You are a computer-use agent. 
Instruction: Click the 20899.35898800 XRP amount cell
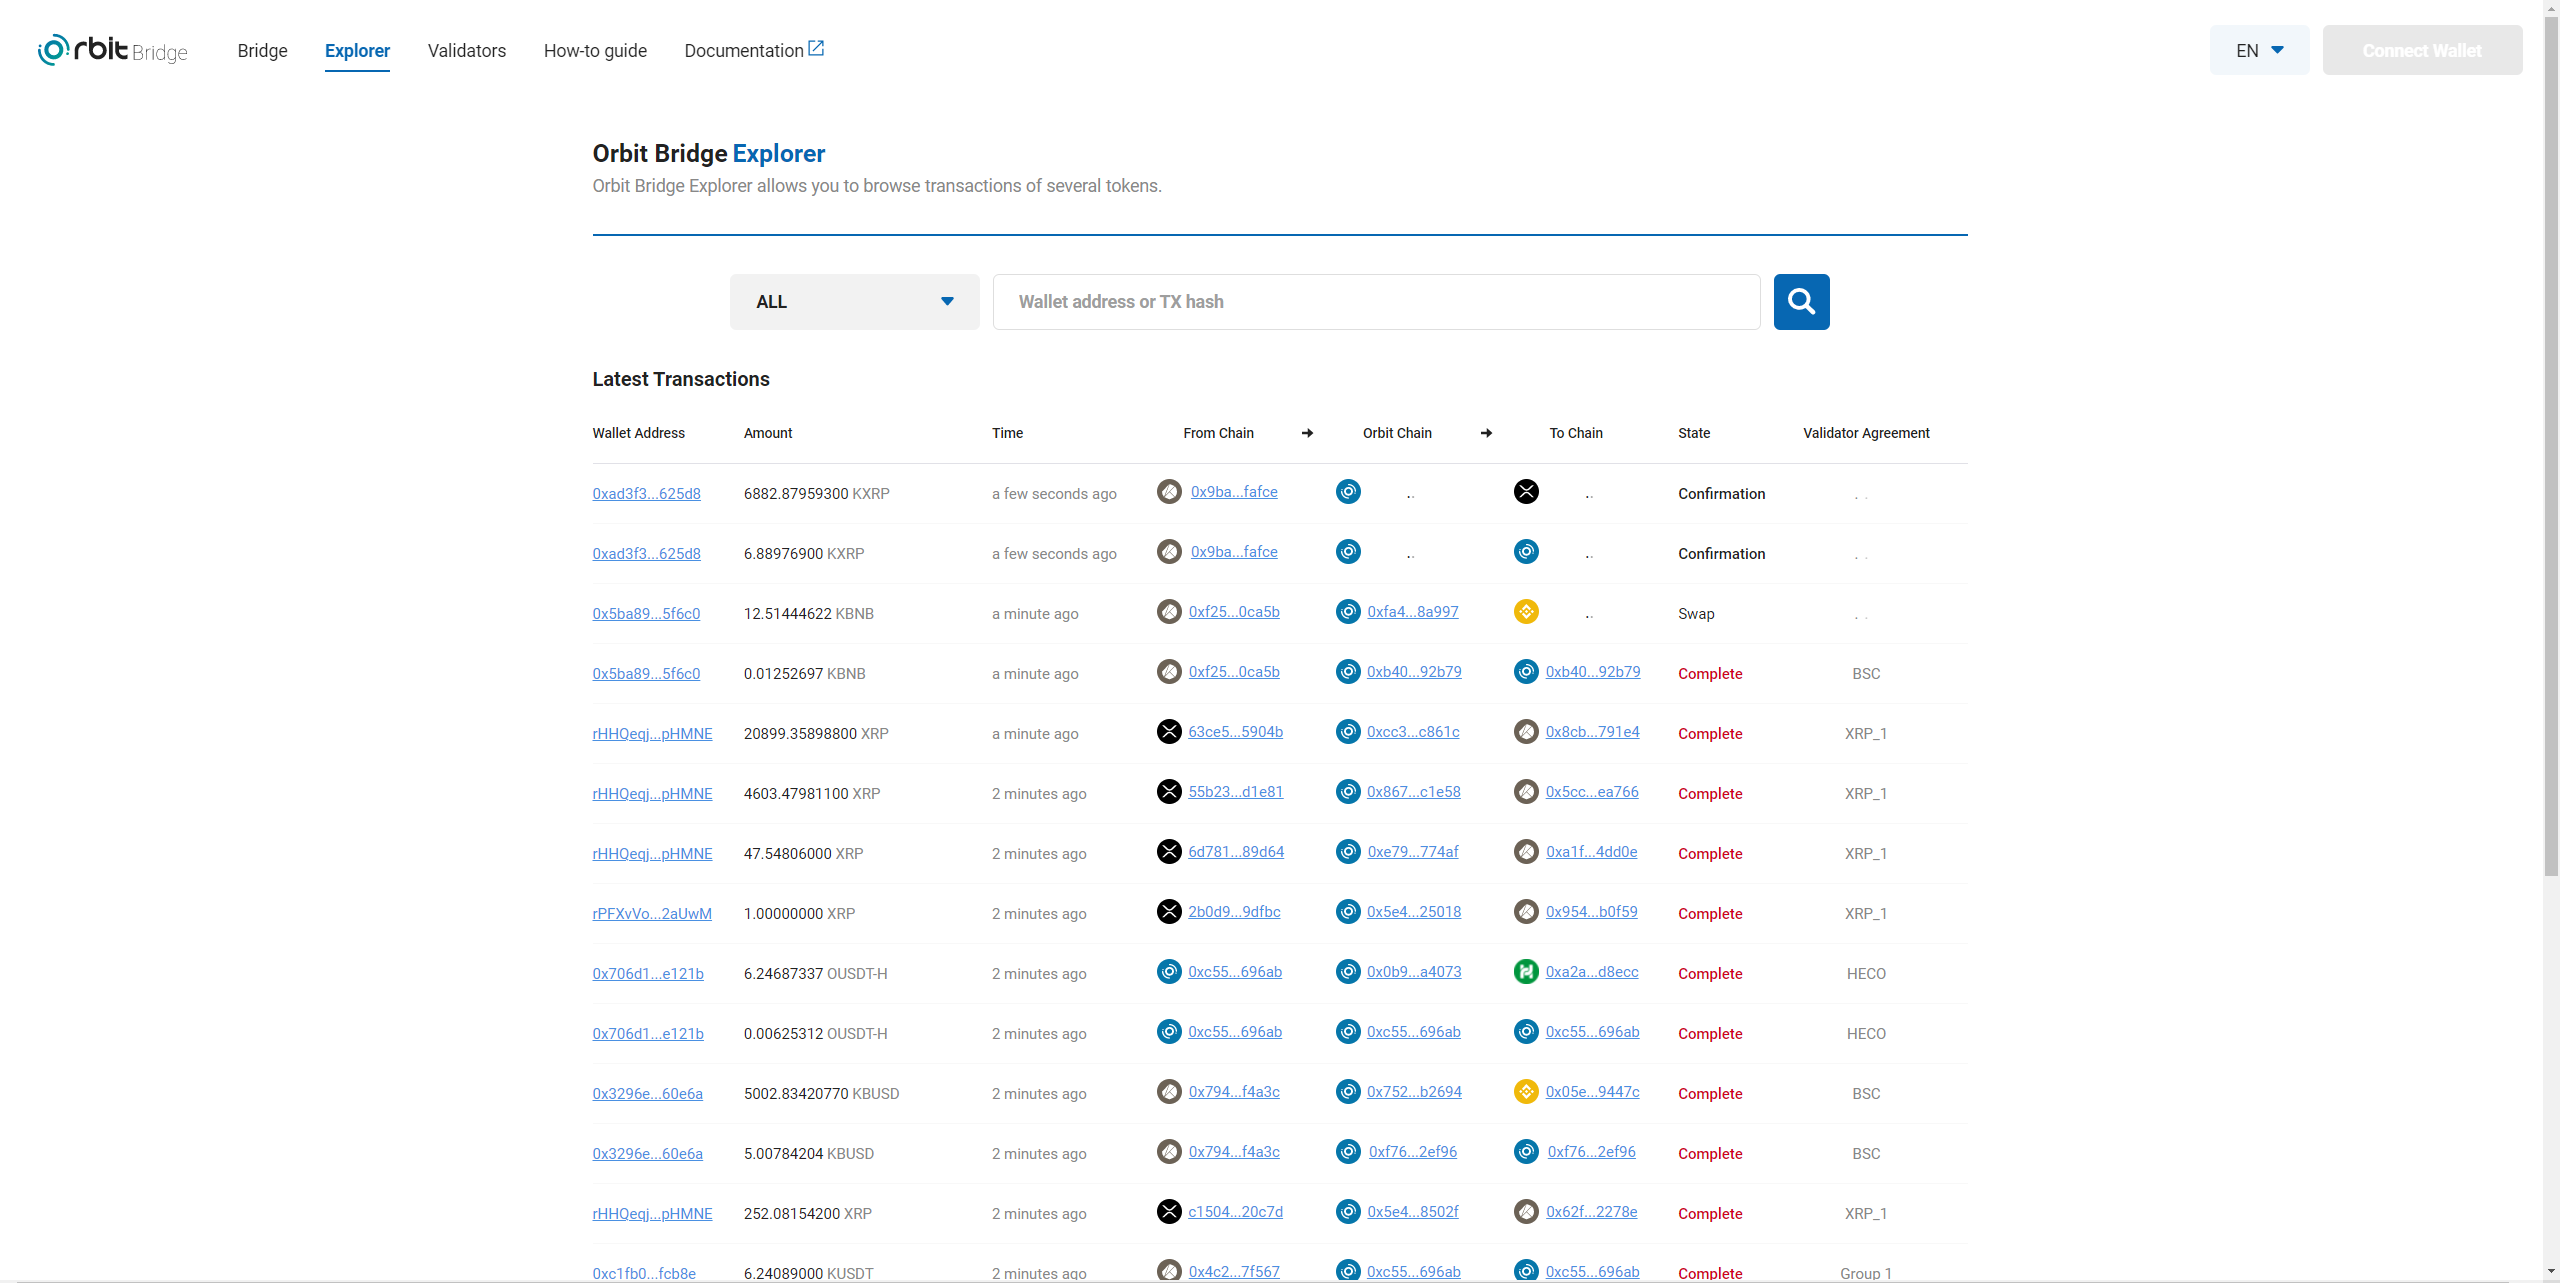coord(816,734)
